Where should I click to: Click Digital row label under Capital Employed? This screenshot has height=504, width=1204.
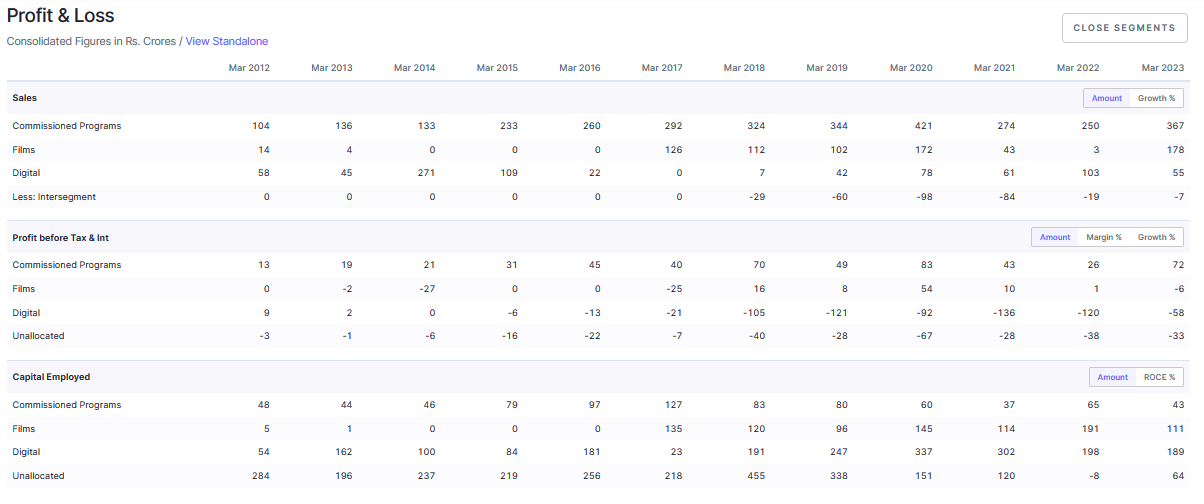pos(26,452)
